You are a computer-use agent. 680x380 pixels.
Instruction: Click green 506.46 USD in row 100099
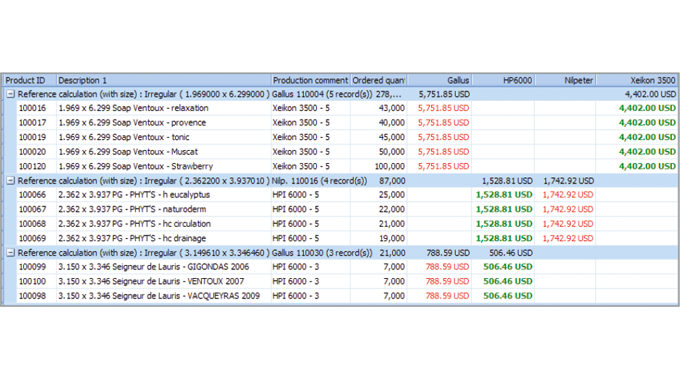pyautogui.click(x=508, y=267)
